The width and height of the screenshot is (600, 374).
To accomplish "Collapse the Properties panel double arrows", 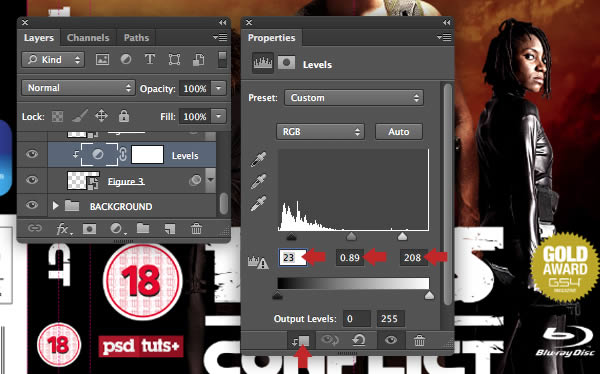I will [x=446, y=23].
